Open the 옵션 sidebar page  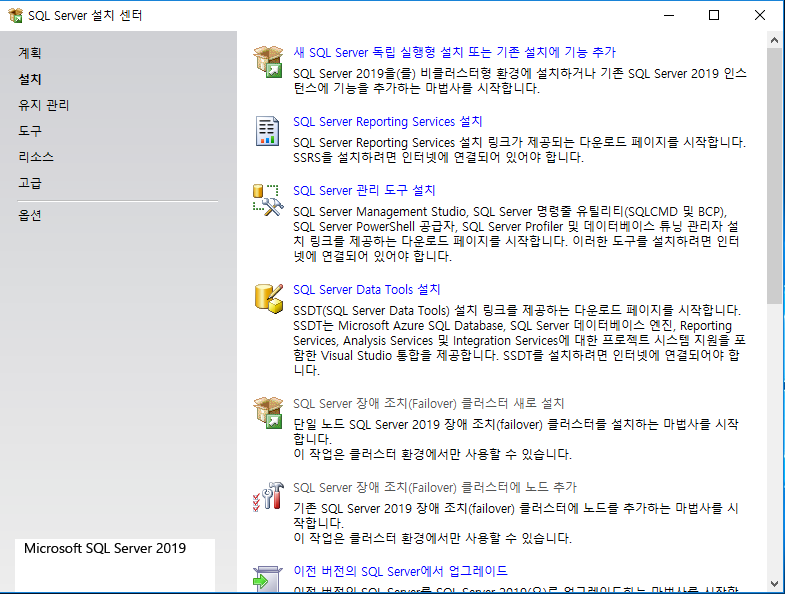click(30, 216)
